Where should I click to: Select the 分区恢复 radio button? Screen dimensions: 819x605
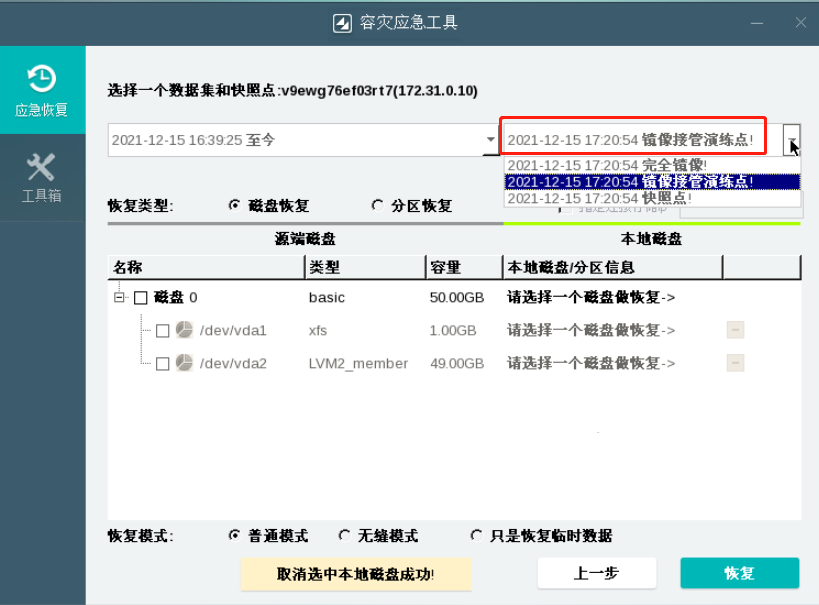coord(378,205)
